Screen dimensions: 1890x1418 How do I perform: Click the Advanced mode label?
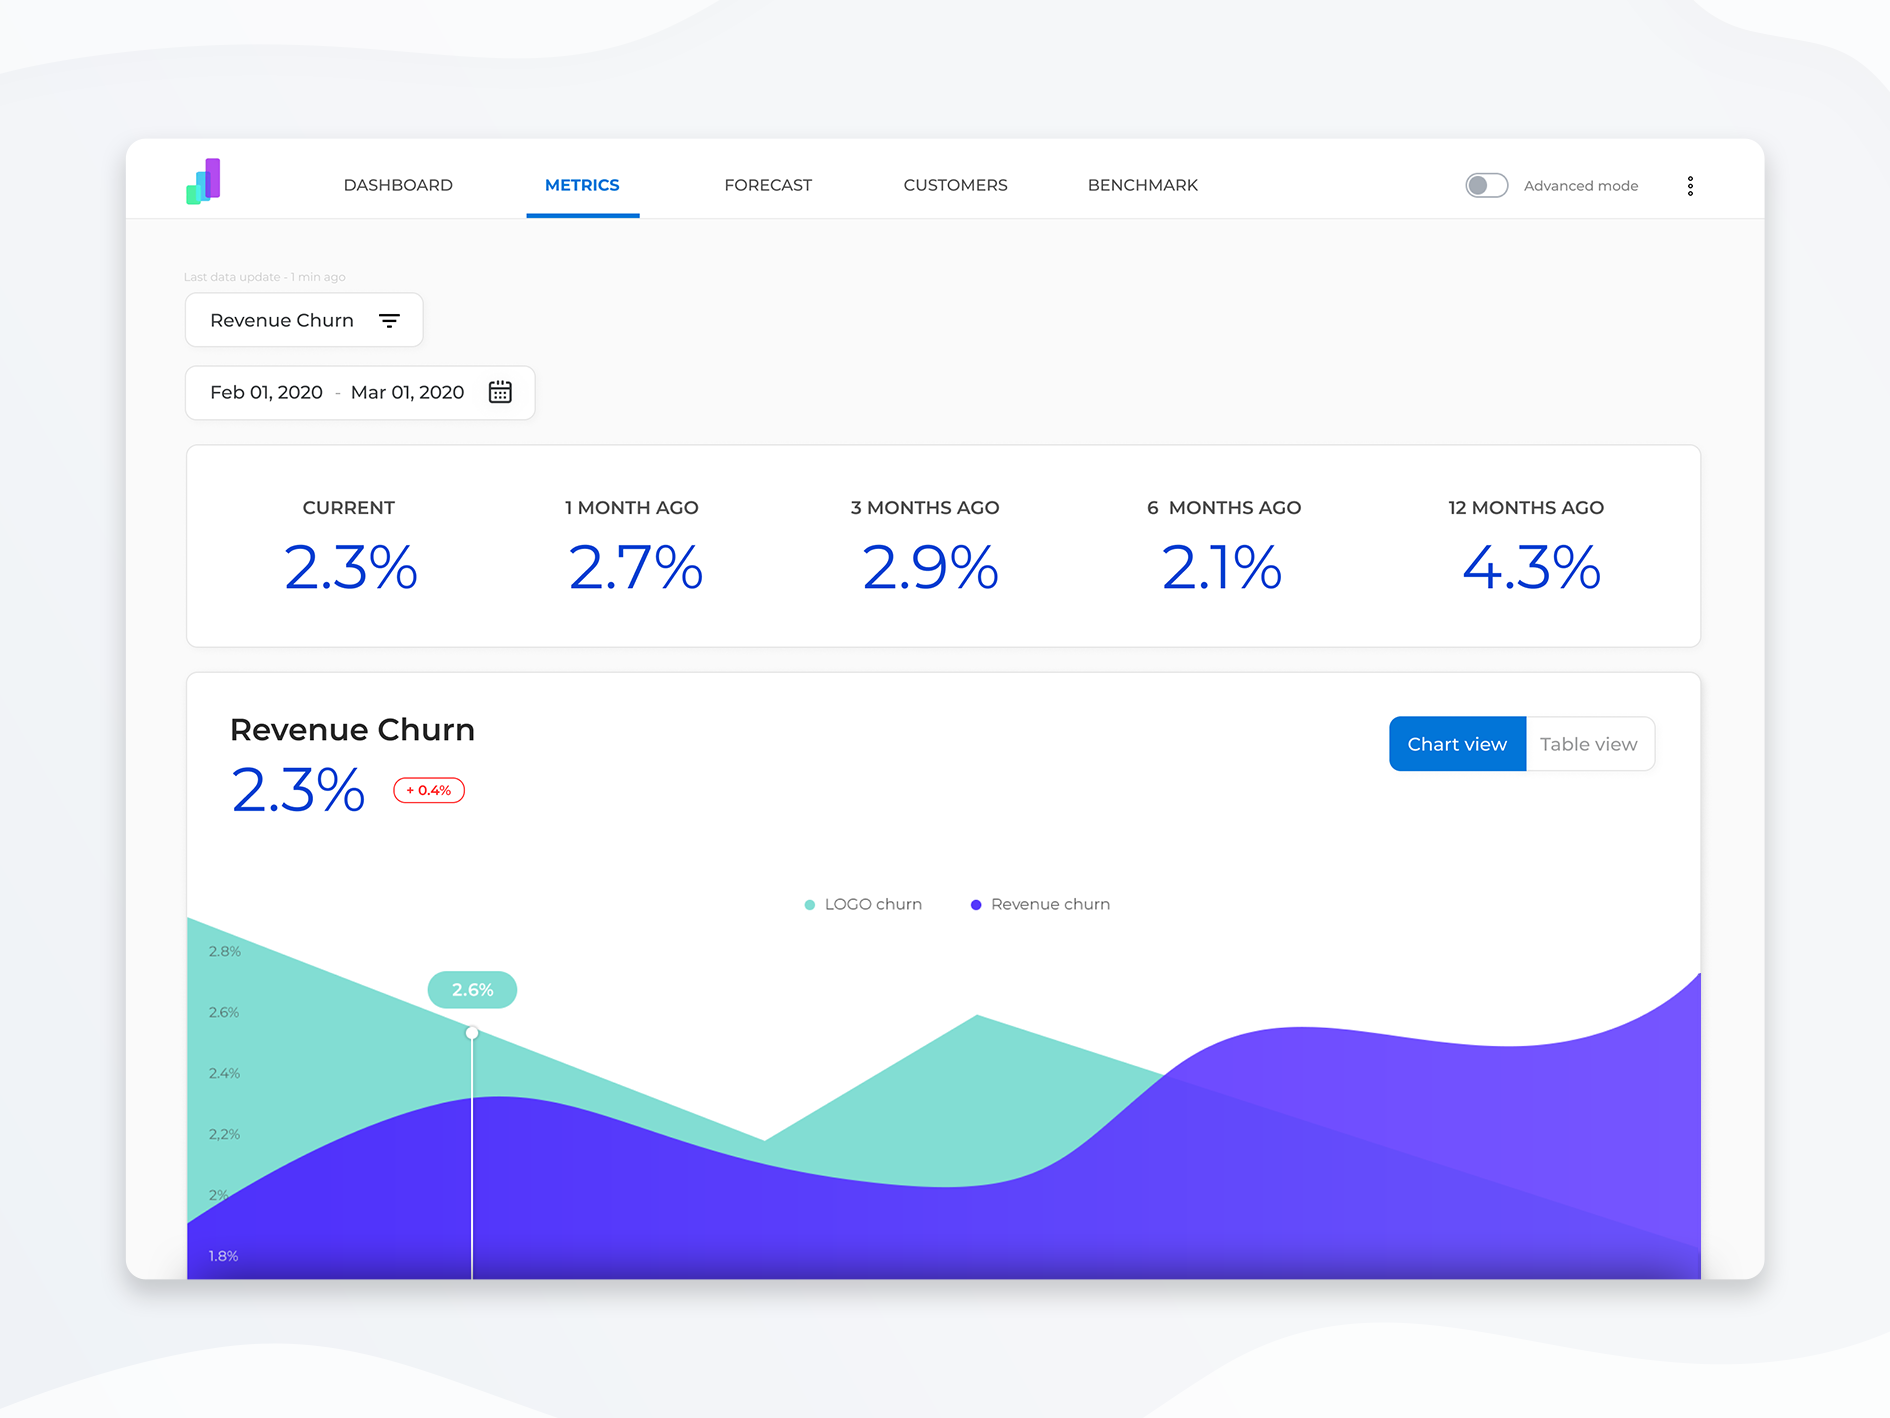point(1581,186)
